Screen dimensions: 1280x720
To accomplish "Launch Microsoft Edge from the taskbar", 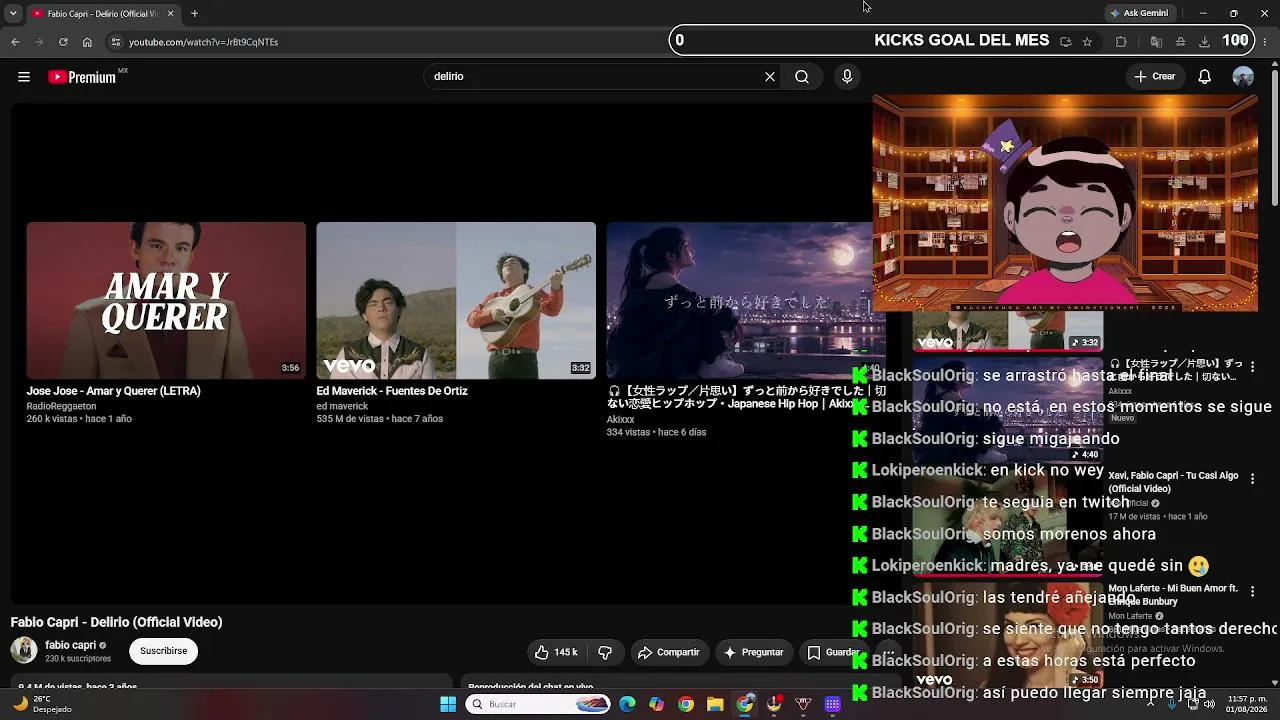I will [627, 704].
